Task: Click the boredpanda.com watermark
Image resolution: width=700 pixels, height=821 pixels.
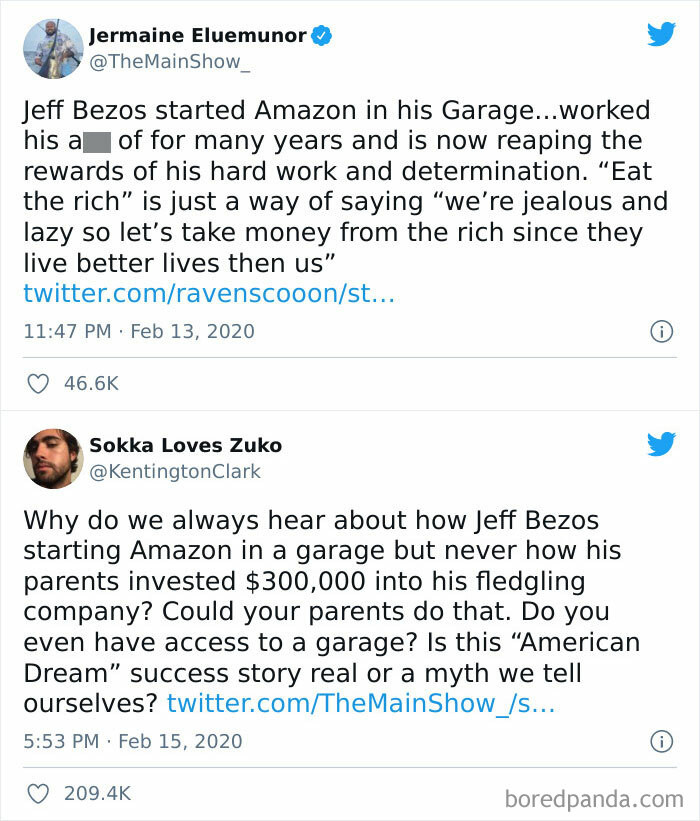Action: [595, 798]
